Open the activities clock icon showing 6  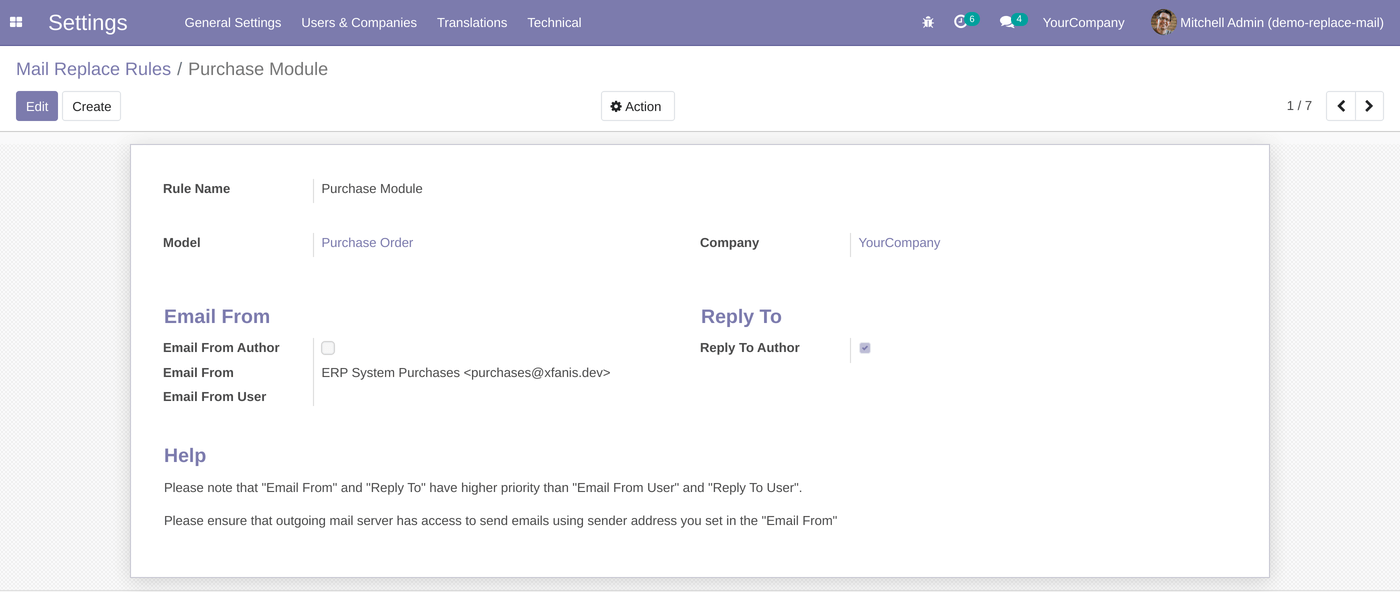coord(963,21)
